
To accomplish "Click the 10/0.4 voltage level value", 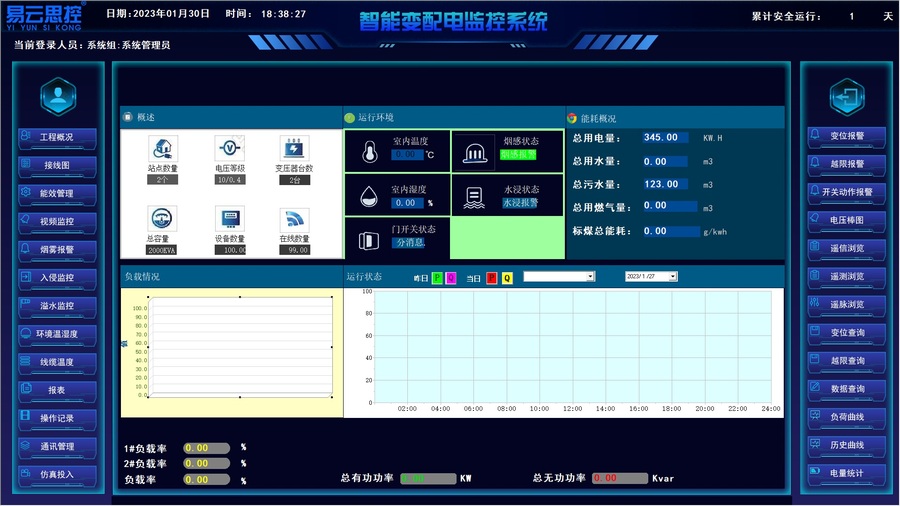I will click(x=230, y=180).
